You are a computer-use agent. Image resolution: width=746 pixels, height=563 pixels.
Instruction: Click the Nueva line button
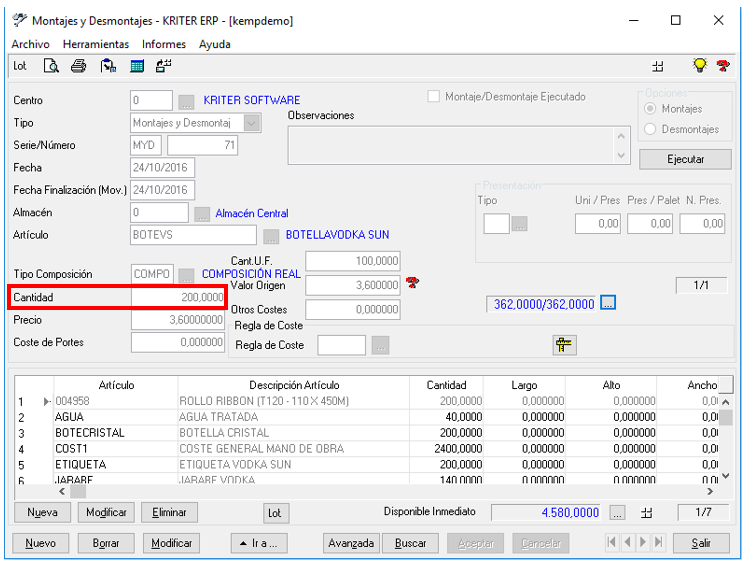(x=42, y=513)
